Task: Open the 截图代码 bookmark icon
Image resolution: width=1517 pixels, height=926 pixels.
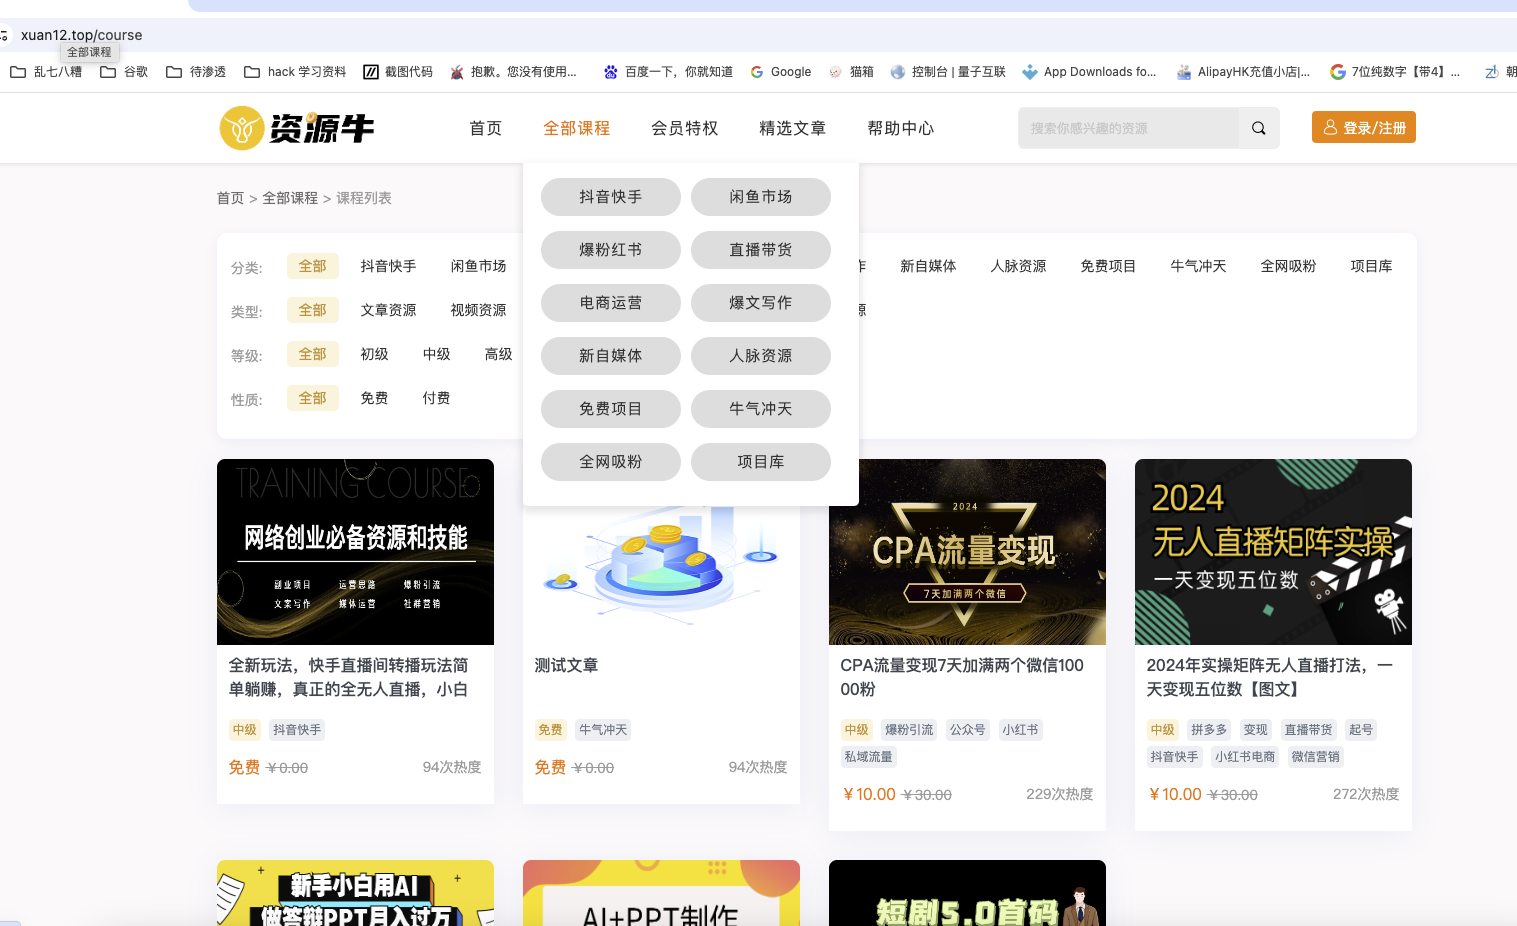Action: click(372, 71)
